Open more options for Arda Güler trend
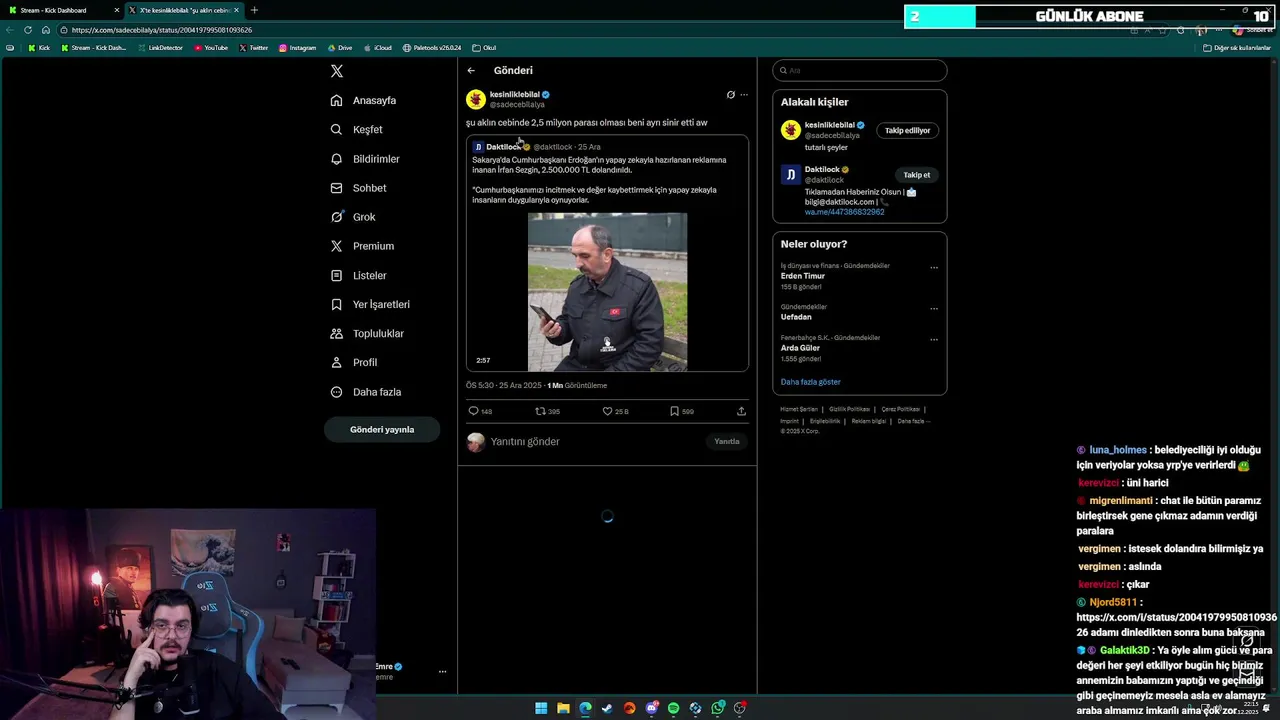The height and width of the screenshot is (720, 1280). click(934, 339)
